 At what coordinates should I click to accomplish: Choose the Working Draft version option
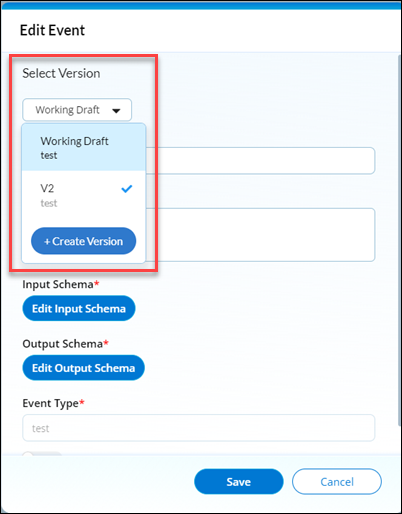(84, 148)
